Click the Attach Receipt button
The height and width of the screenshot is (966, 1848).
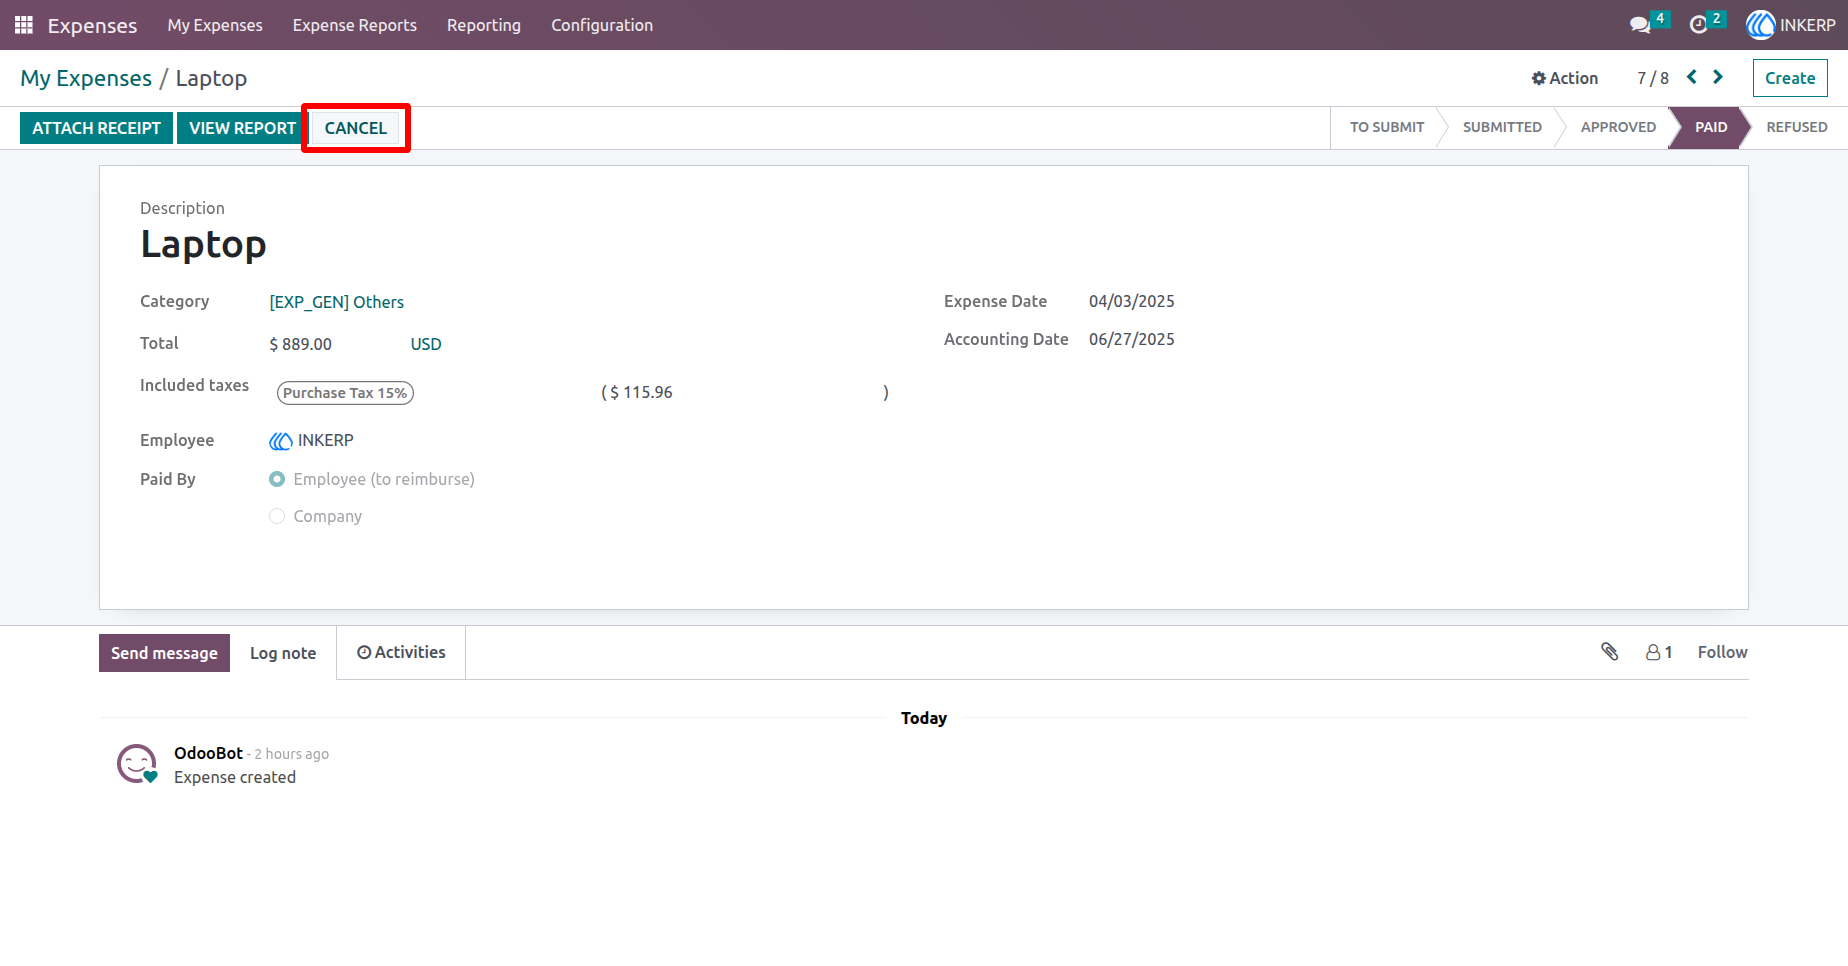coord(96,128)
